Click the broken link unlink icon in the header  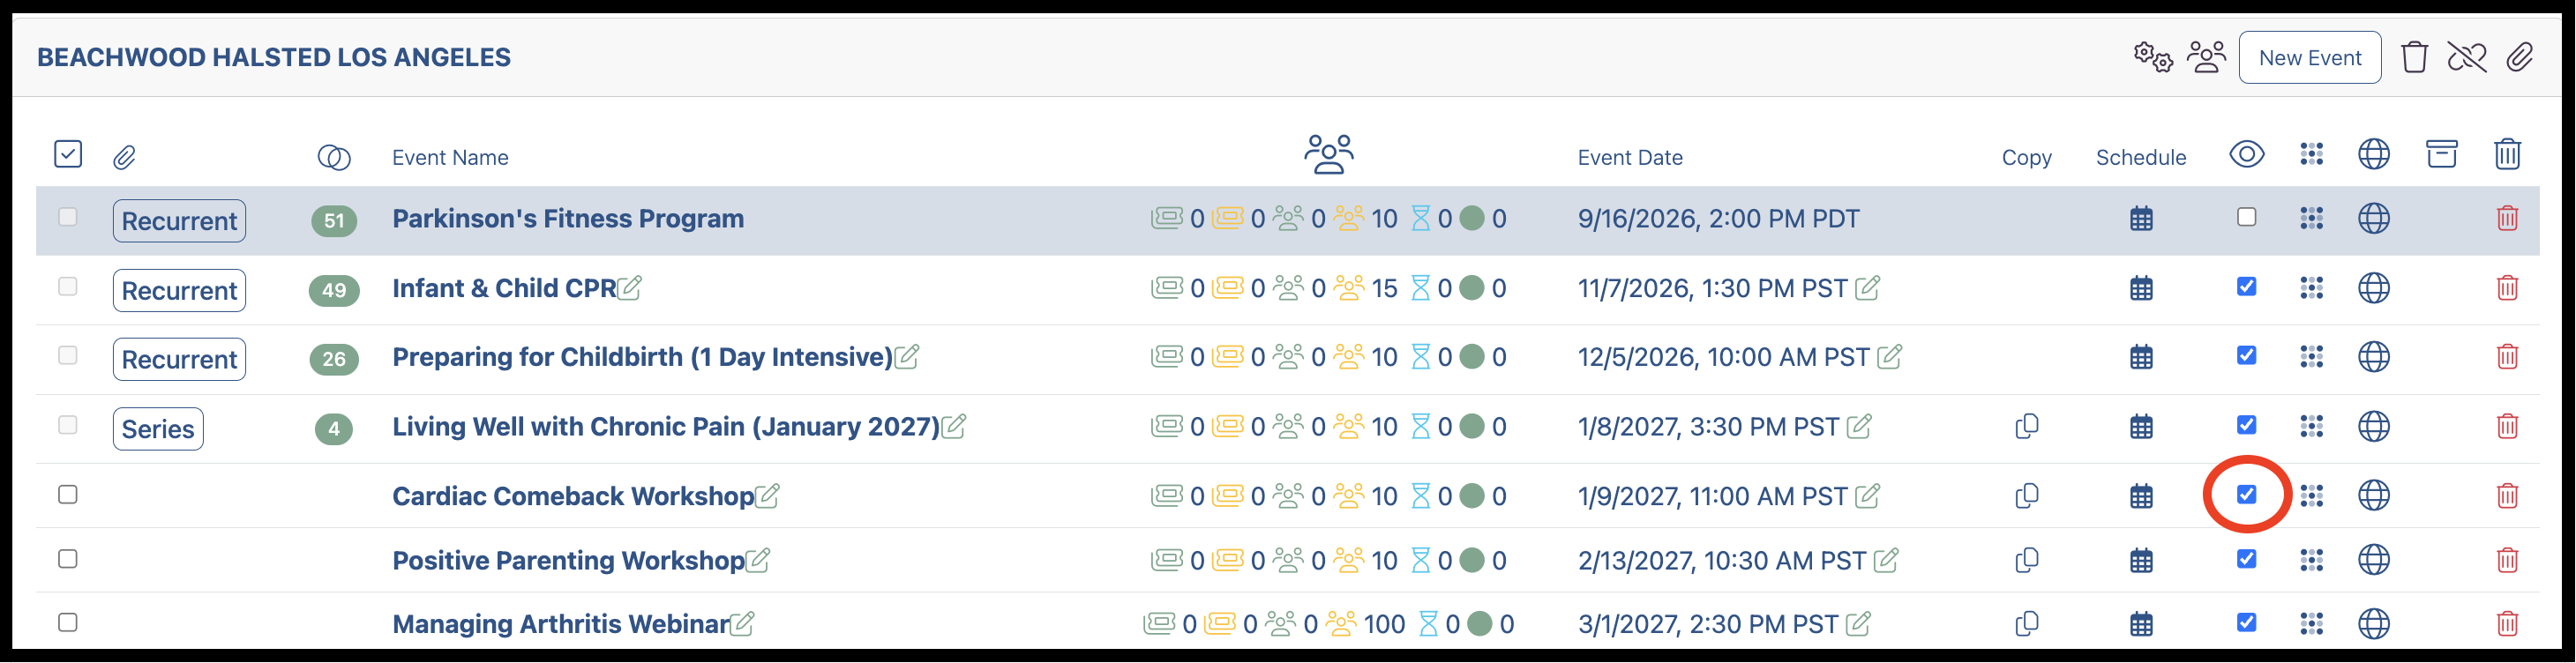coord(2467,57)
